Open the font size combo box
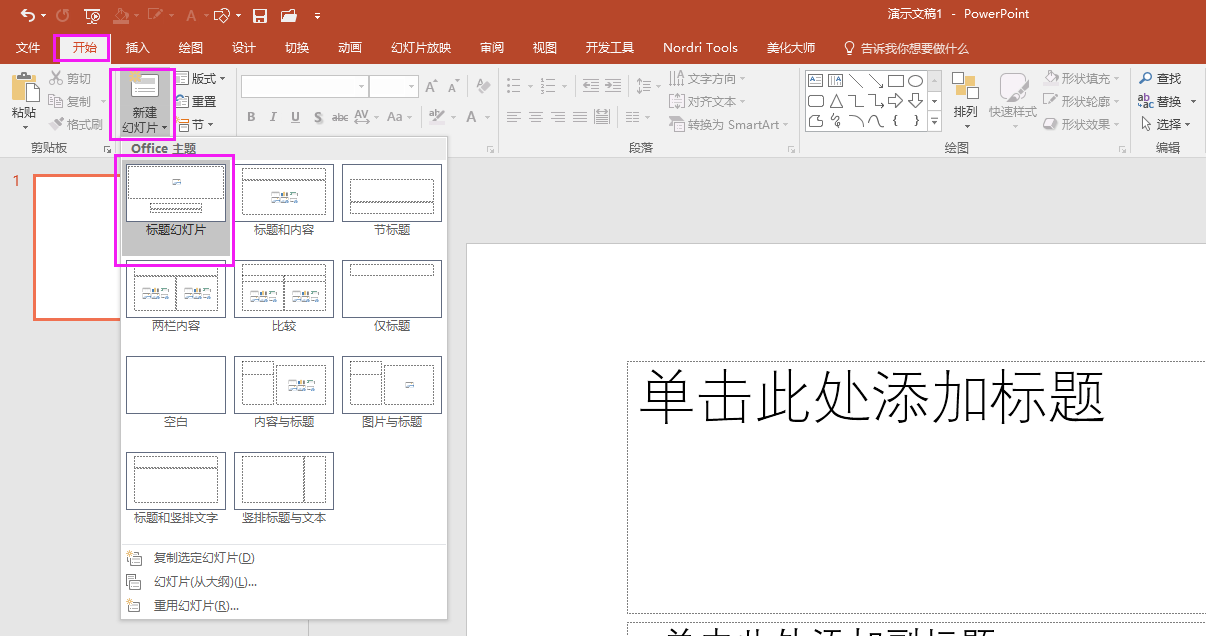The width and height of the screenshot is (1206, 636). pos(394,87)
